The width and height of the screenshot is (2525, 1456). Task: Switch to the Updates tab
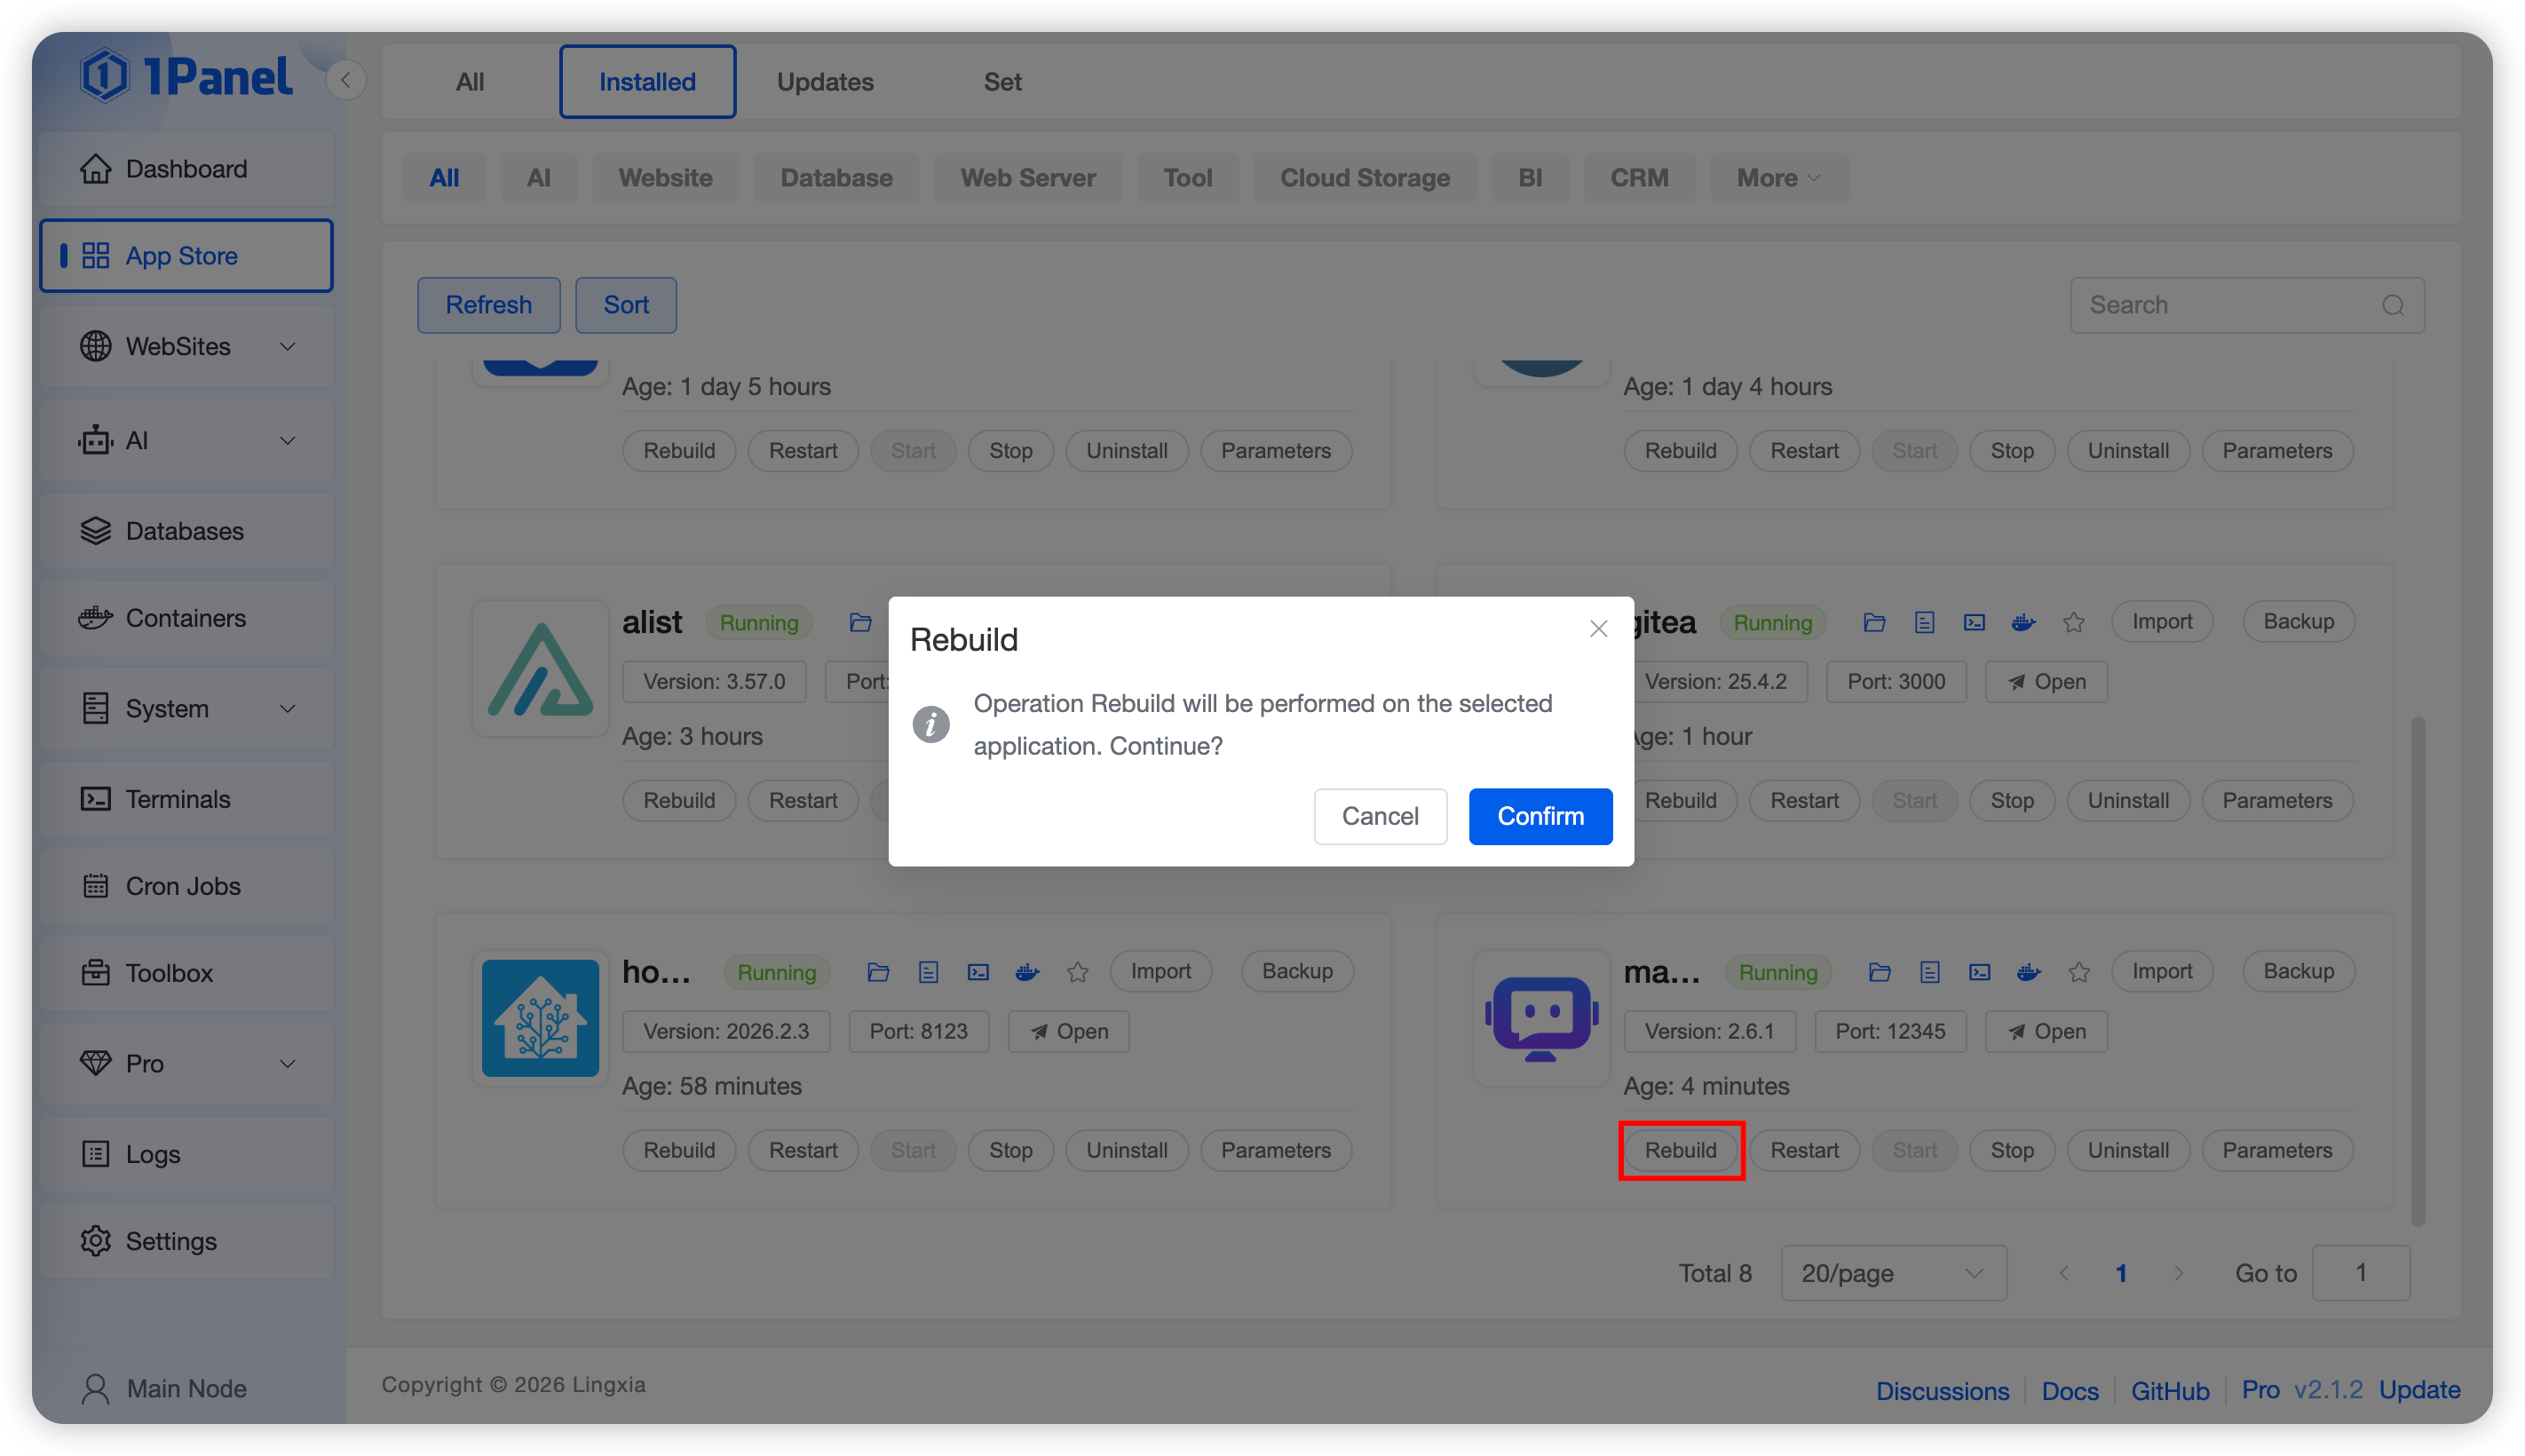pos(824,82)
